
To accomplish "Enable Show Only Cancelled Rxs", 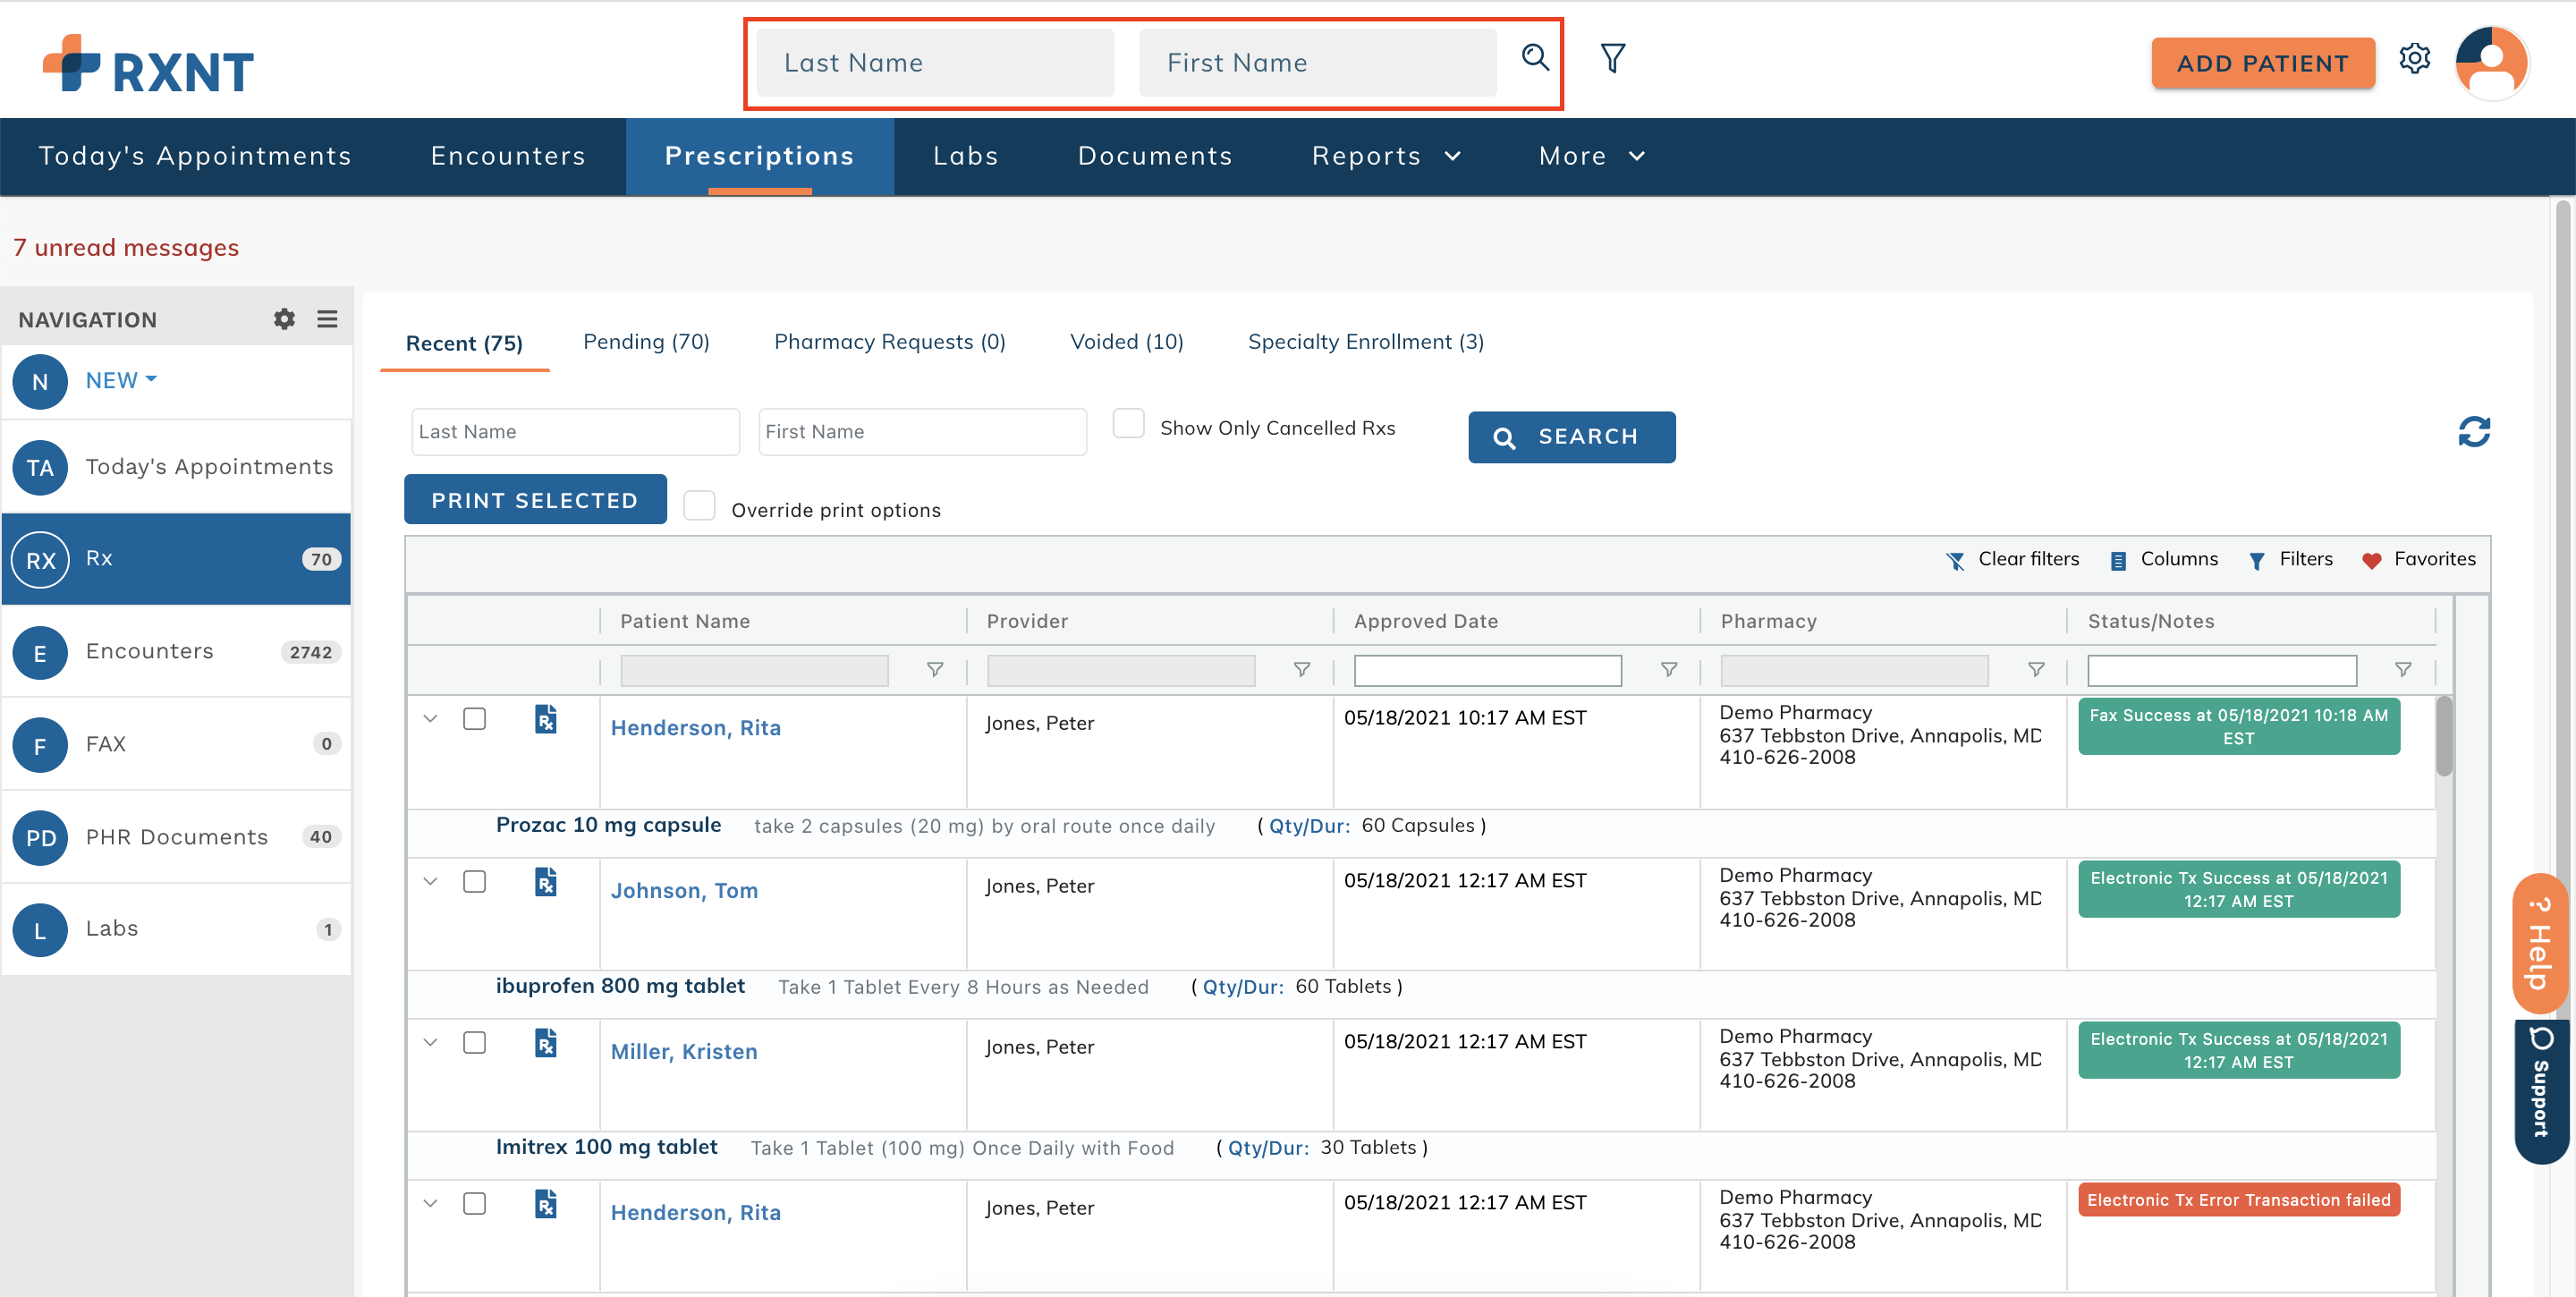I will click(1128, 423).
